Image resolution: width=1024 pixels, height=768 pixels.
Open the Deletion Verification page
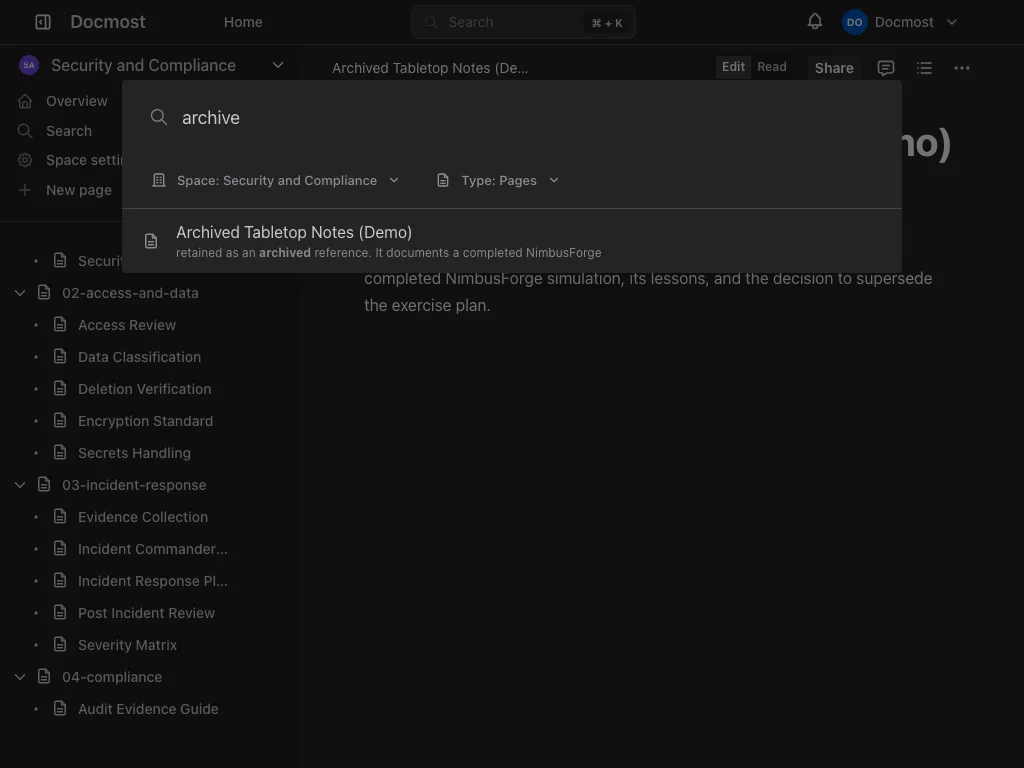pyautogui.click(x=144, y=389)
